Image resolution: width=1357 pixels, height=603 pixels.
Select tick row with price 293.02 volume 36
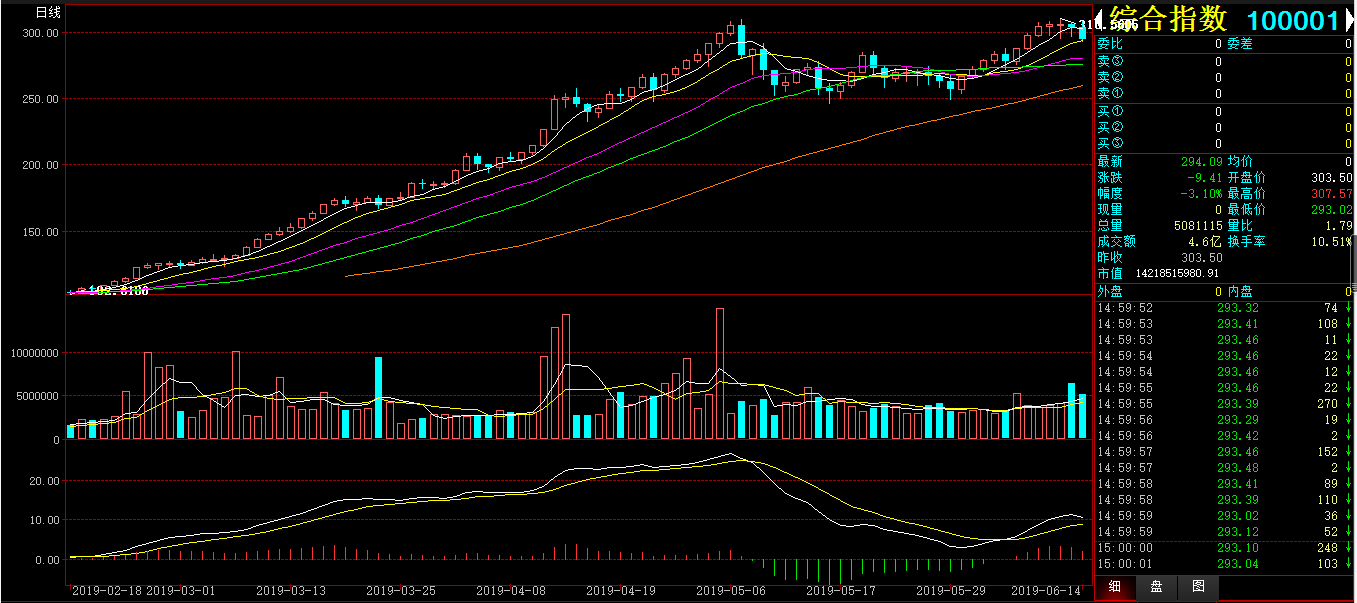pos(1224,516)
